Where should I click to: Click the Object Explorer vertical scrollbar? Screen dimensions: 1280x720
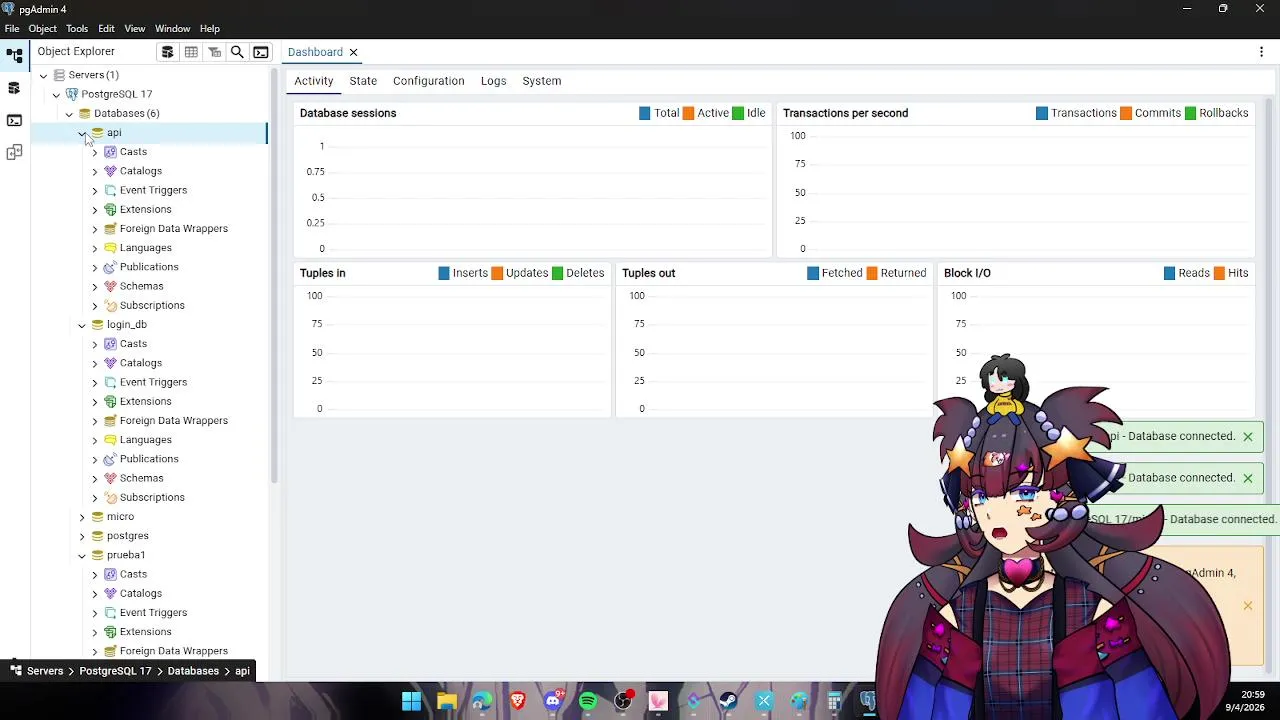pyautogui.click(x=273, y=275)
